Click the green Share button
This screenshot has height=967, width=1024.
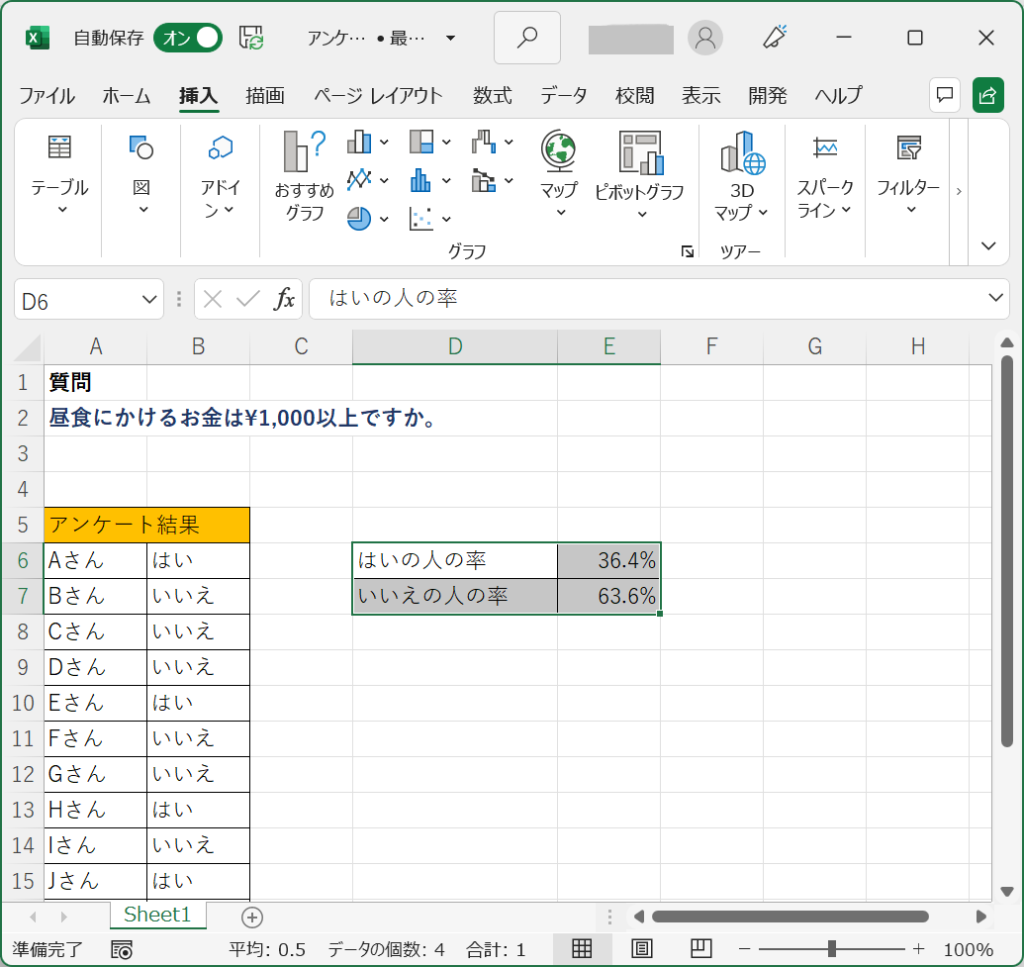click(987, 95)
